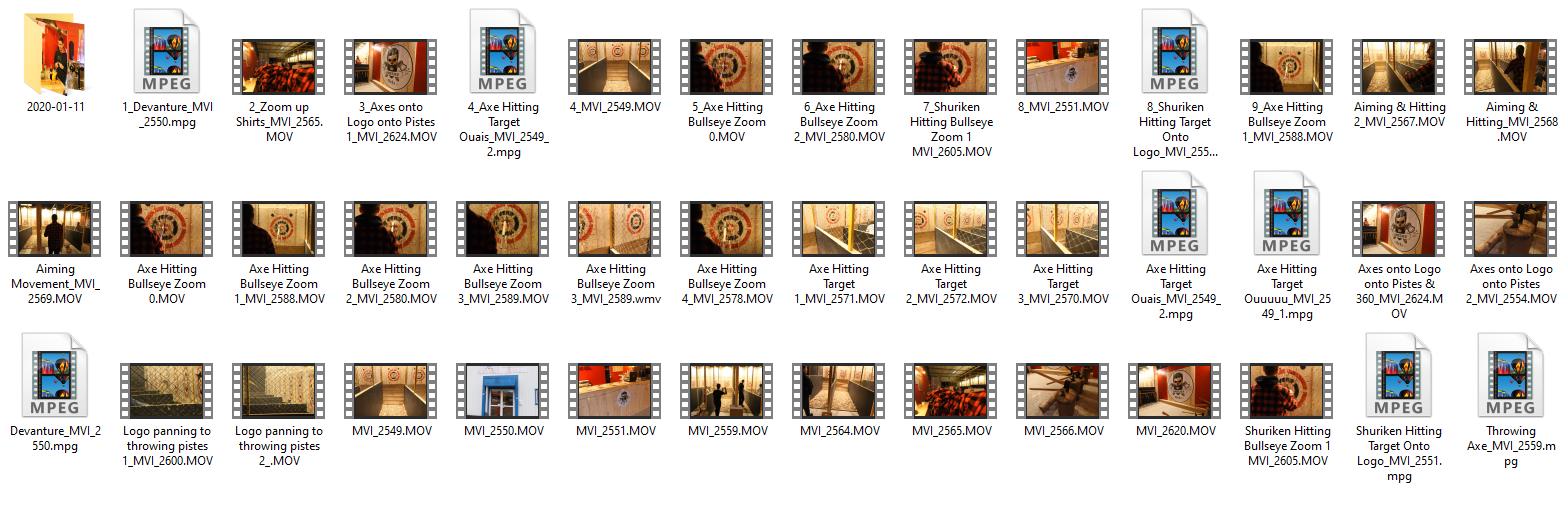Click 'Logo panning to throwing pistes 1_MVI_2600.MOV' label
This screenshot has width=1568, height=517.
[x=167, y=446]
